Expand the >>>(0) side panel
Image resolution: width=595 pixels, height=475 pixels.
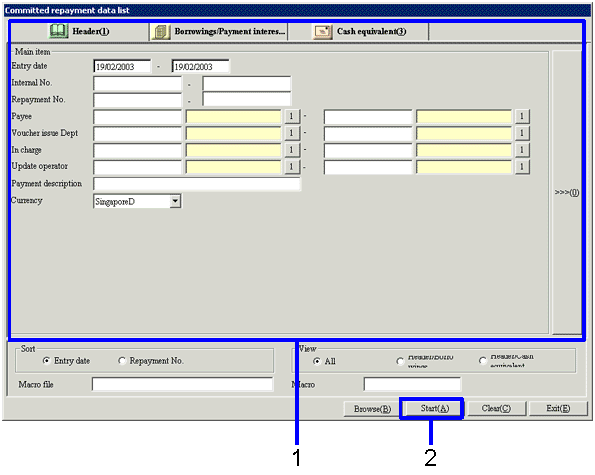(x=567, y=192)
